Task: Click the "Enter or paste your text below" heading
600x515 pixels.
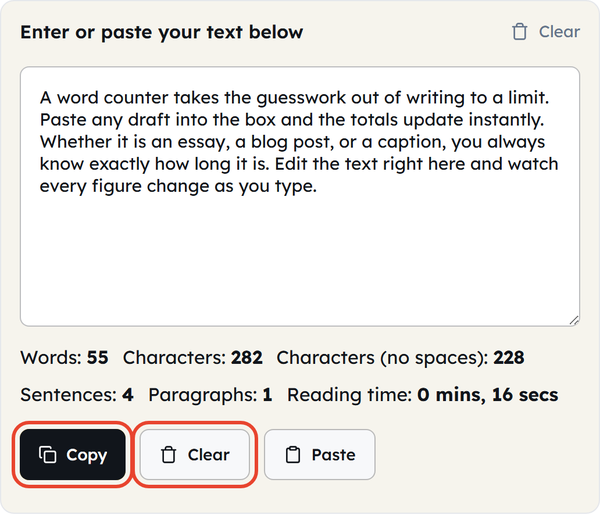Action: tap(162, 32)
